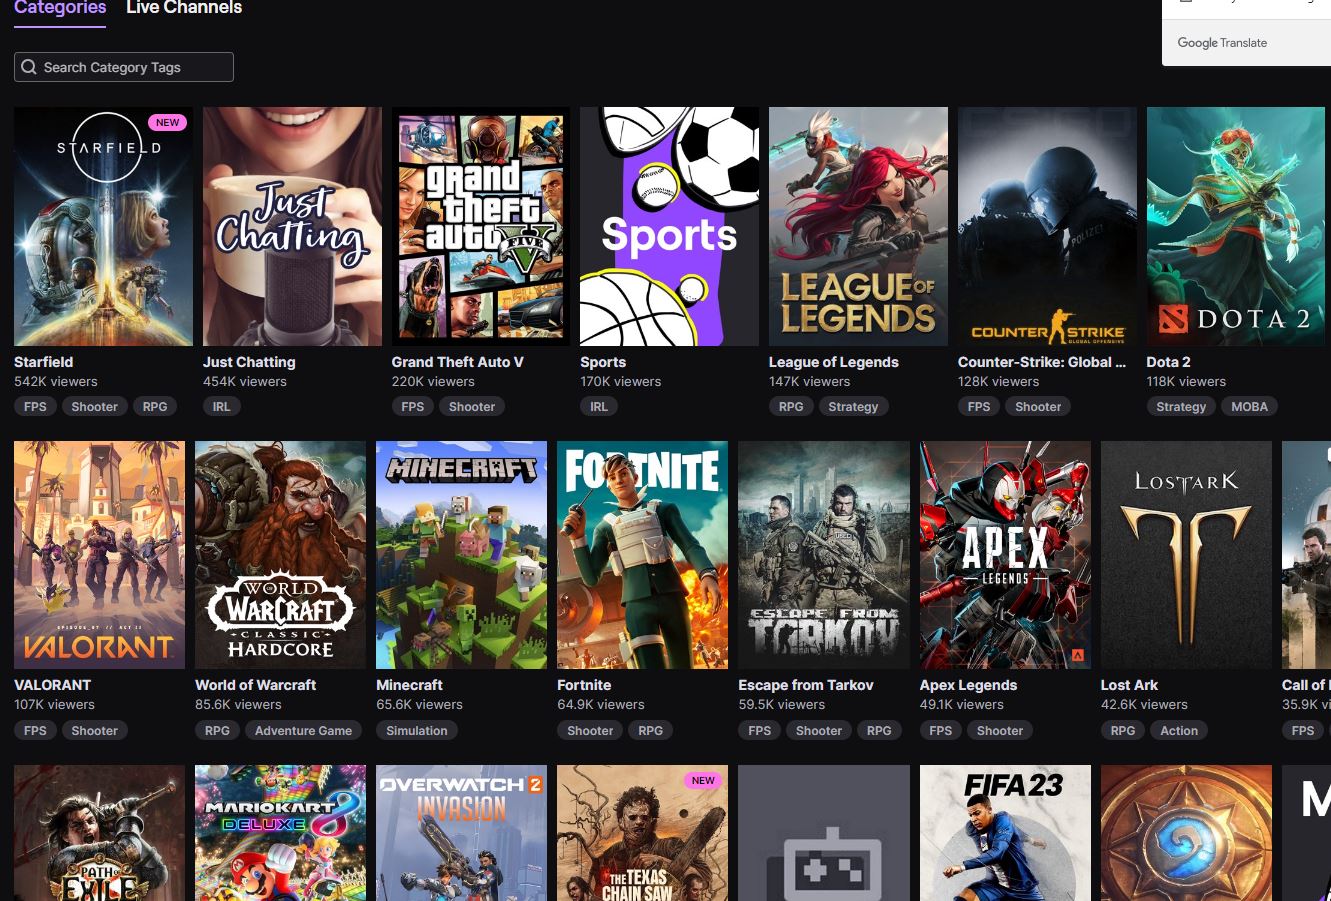Select the Action tag under Lost Ark

1179,731
